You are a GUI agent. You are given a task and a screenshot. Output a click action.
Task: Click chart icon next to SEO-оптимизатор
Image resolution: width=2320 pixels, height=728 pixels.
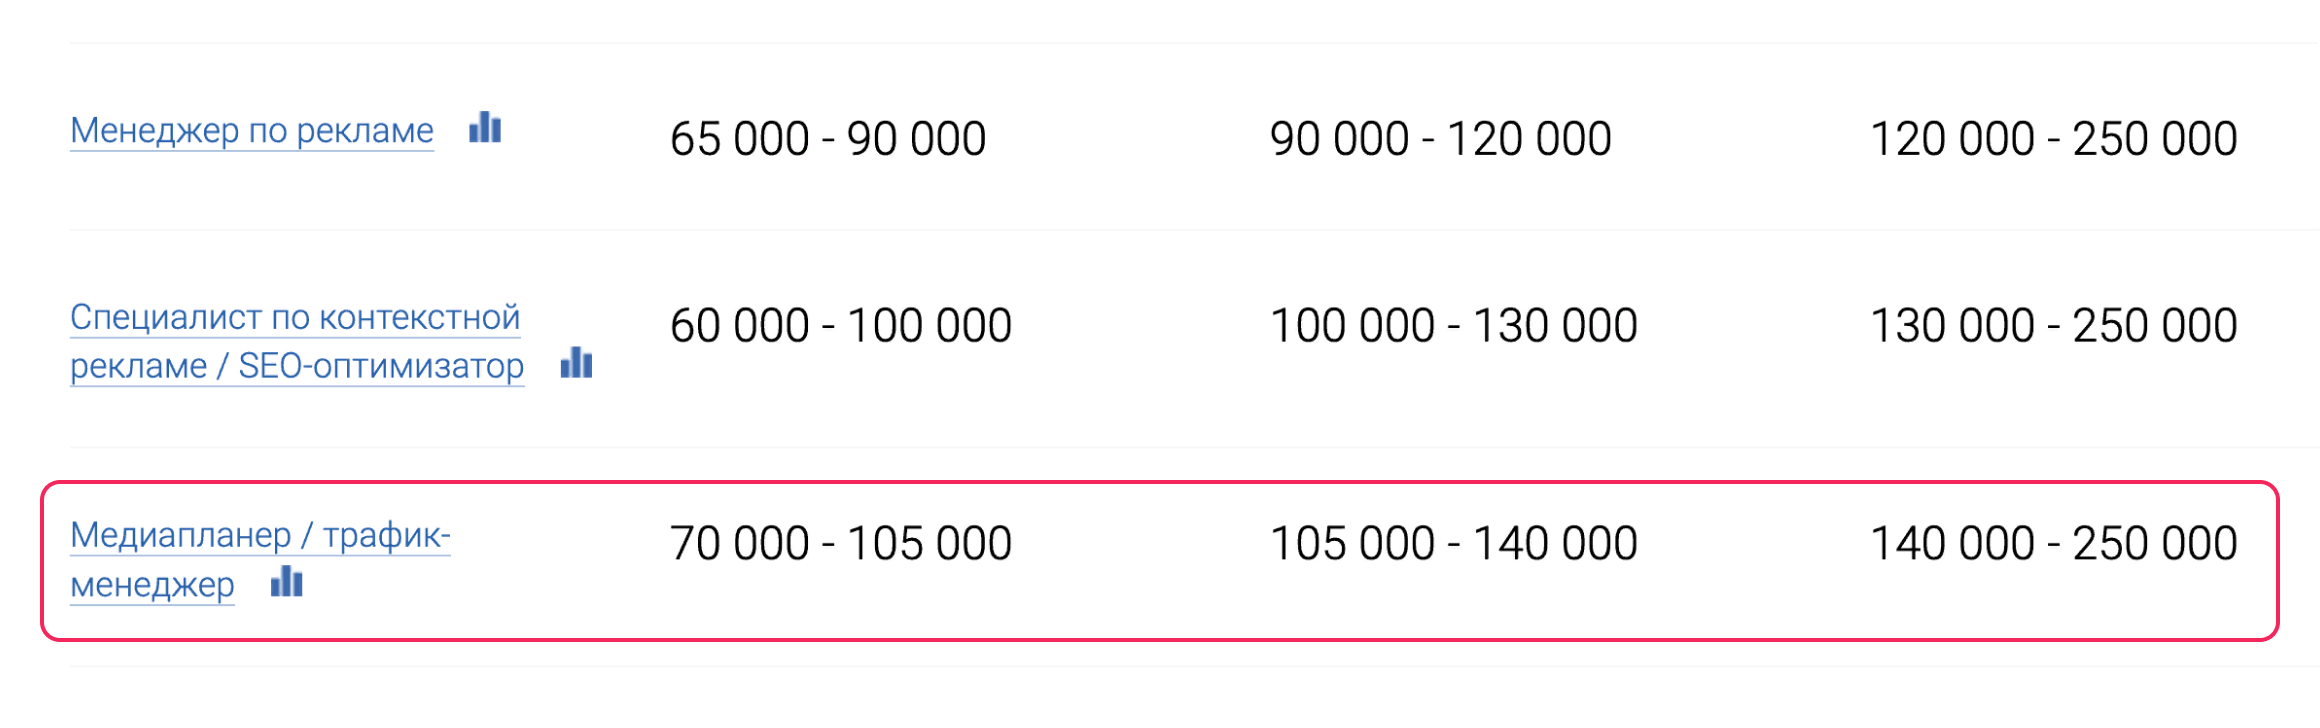point(577,362)
